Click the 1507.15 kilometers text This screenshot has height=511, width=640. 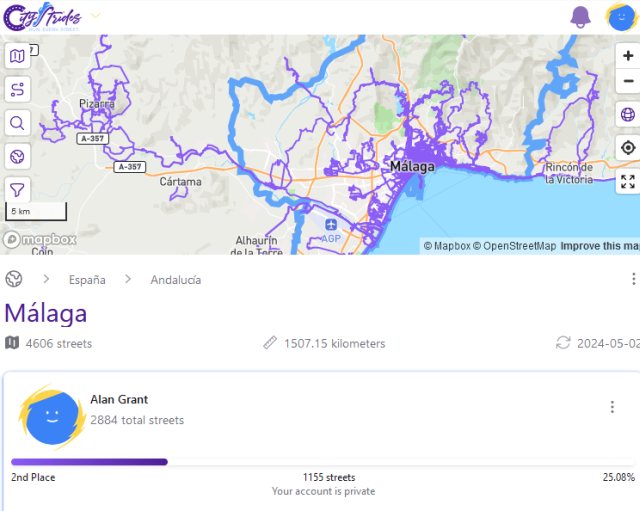point(335,344)
